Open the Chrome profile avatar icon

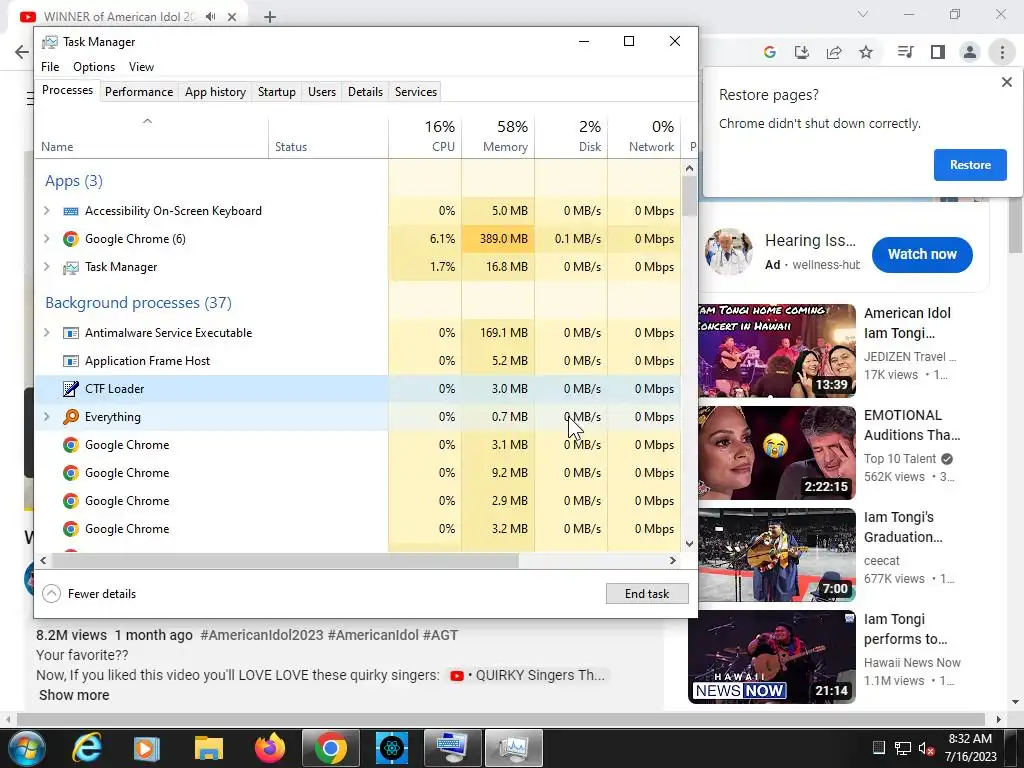point(970,52)
